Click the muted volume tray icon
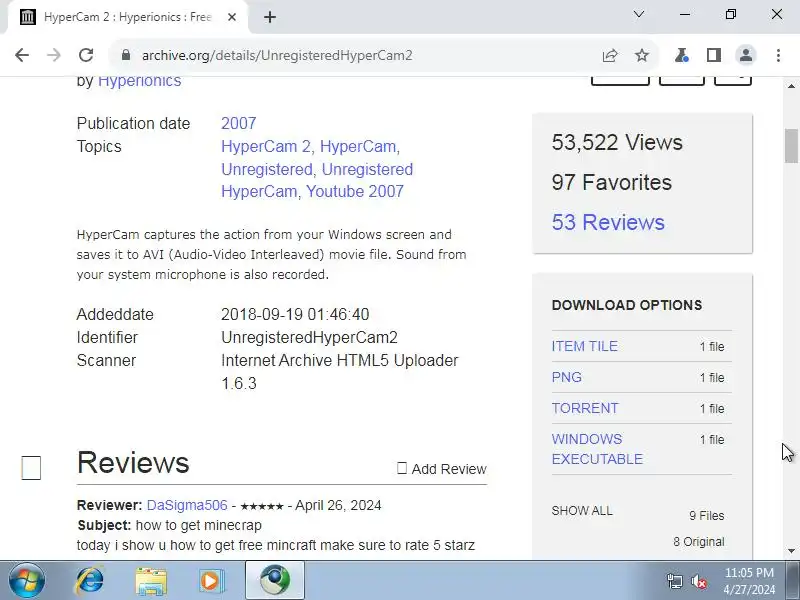800x600 pixels. point(698,581)
